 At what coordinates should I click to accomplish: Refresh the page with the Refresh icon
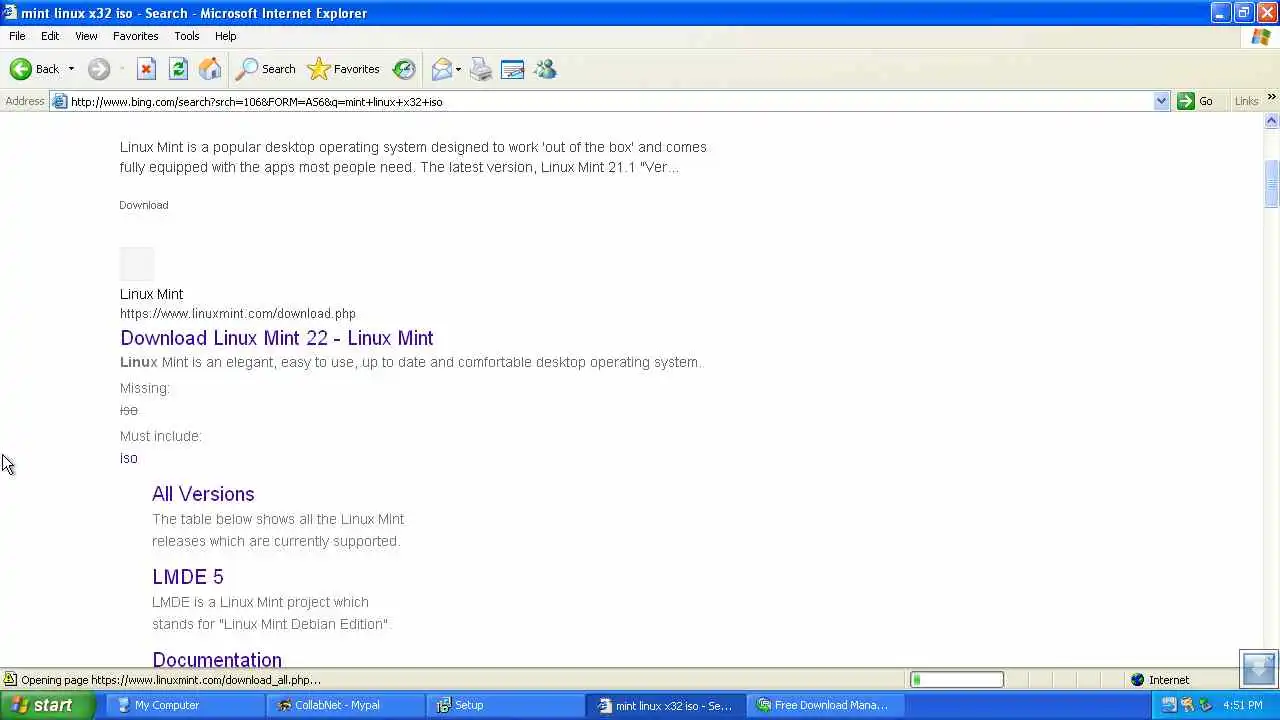pos(178,69)
